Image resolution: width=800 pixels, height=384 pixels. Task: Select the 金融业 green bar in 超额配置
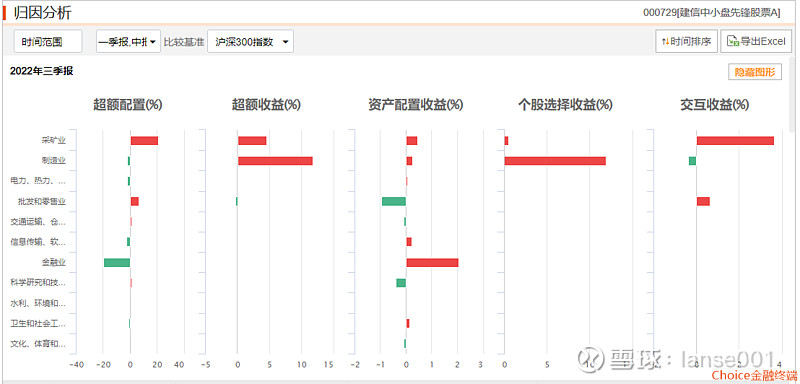[117, 263]
